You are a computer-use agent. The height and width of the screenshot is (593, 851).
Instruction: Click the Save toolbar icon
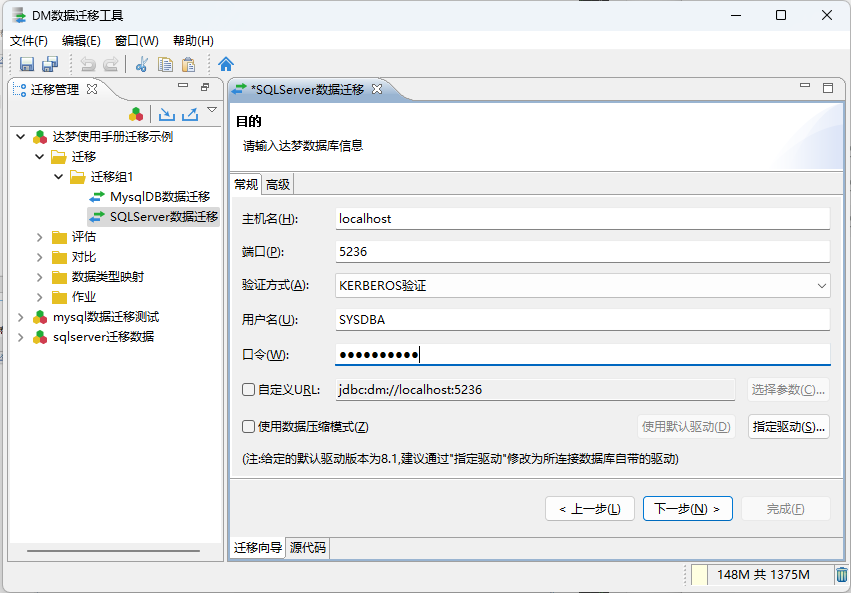click(27, 64)
